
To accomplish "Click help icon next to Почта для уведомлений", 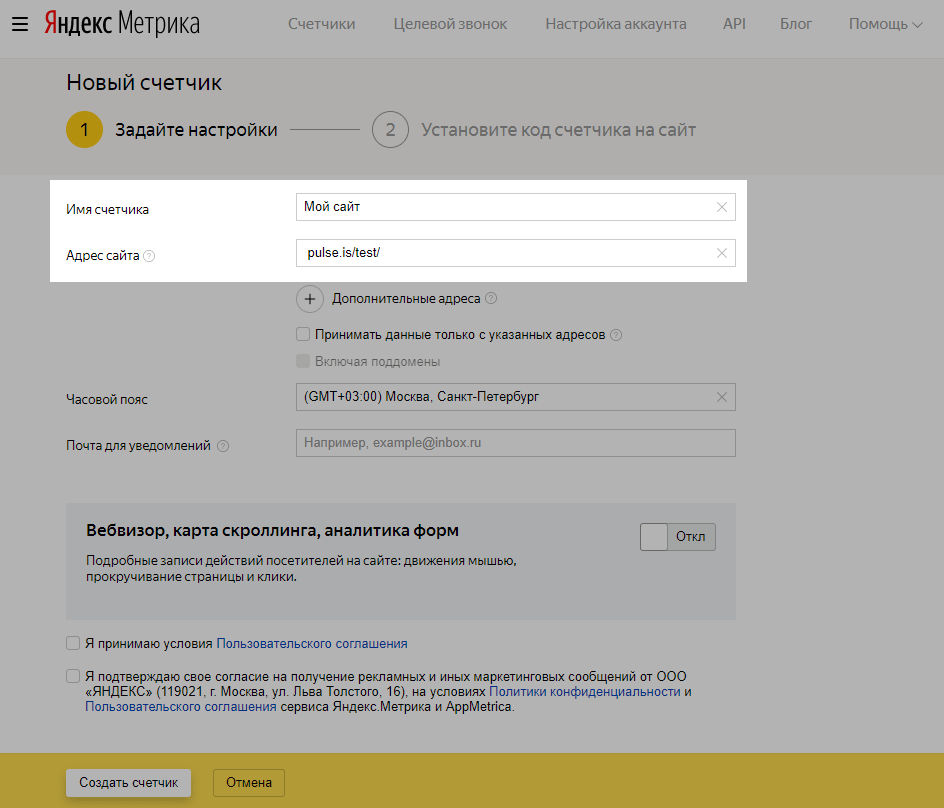I will (x=223, y=446).
